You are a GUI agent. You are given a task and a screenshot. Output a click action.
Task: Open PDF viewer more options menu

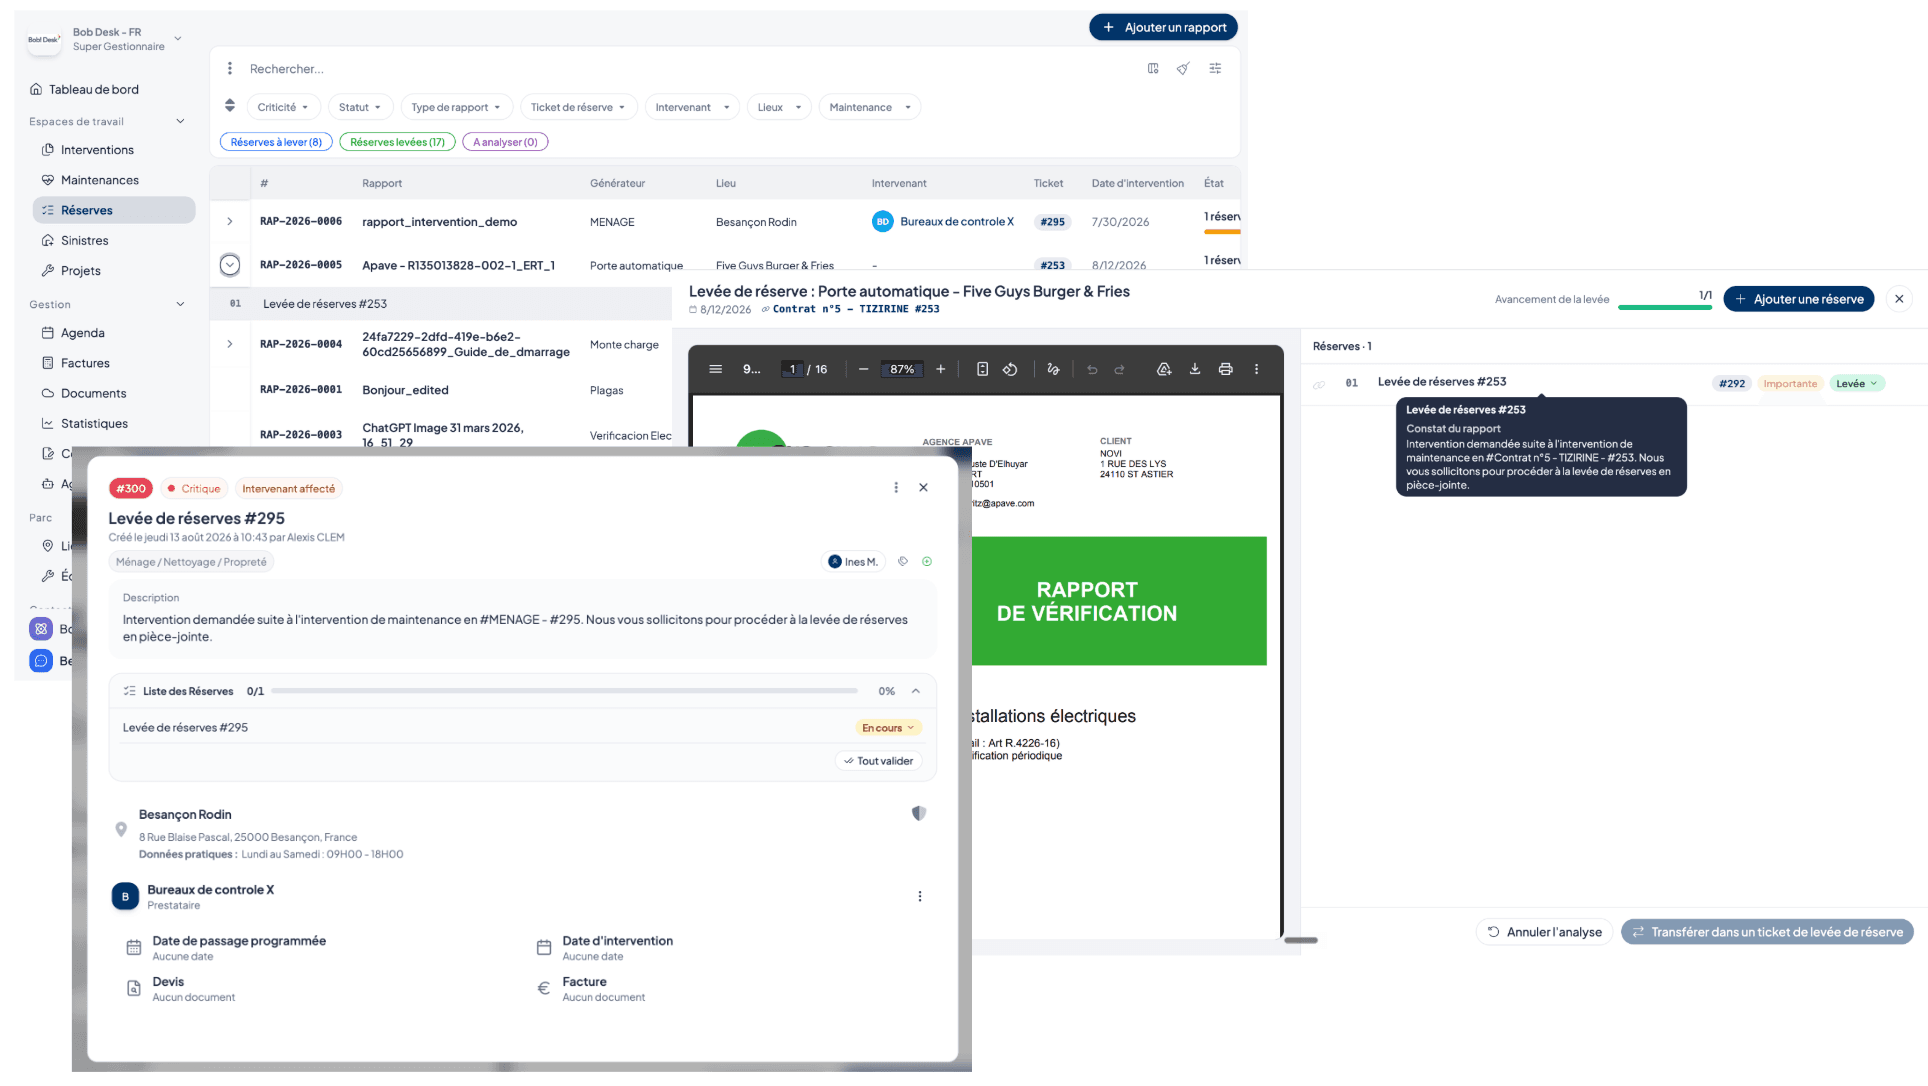[x=1256, y=369]
